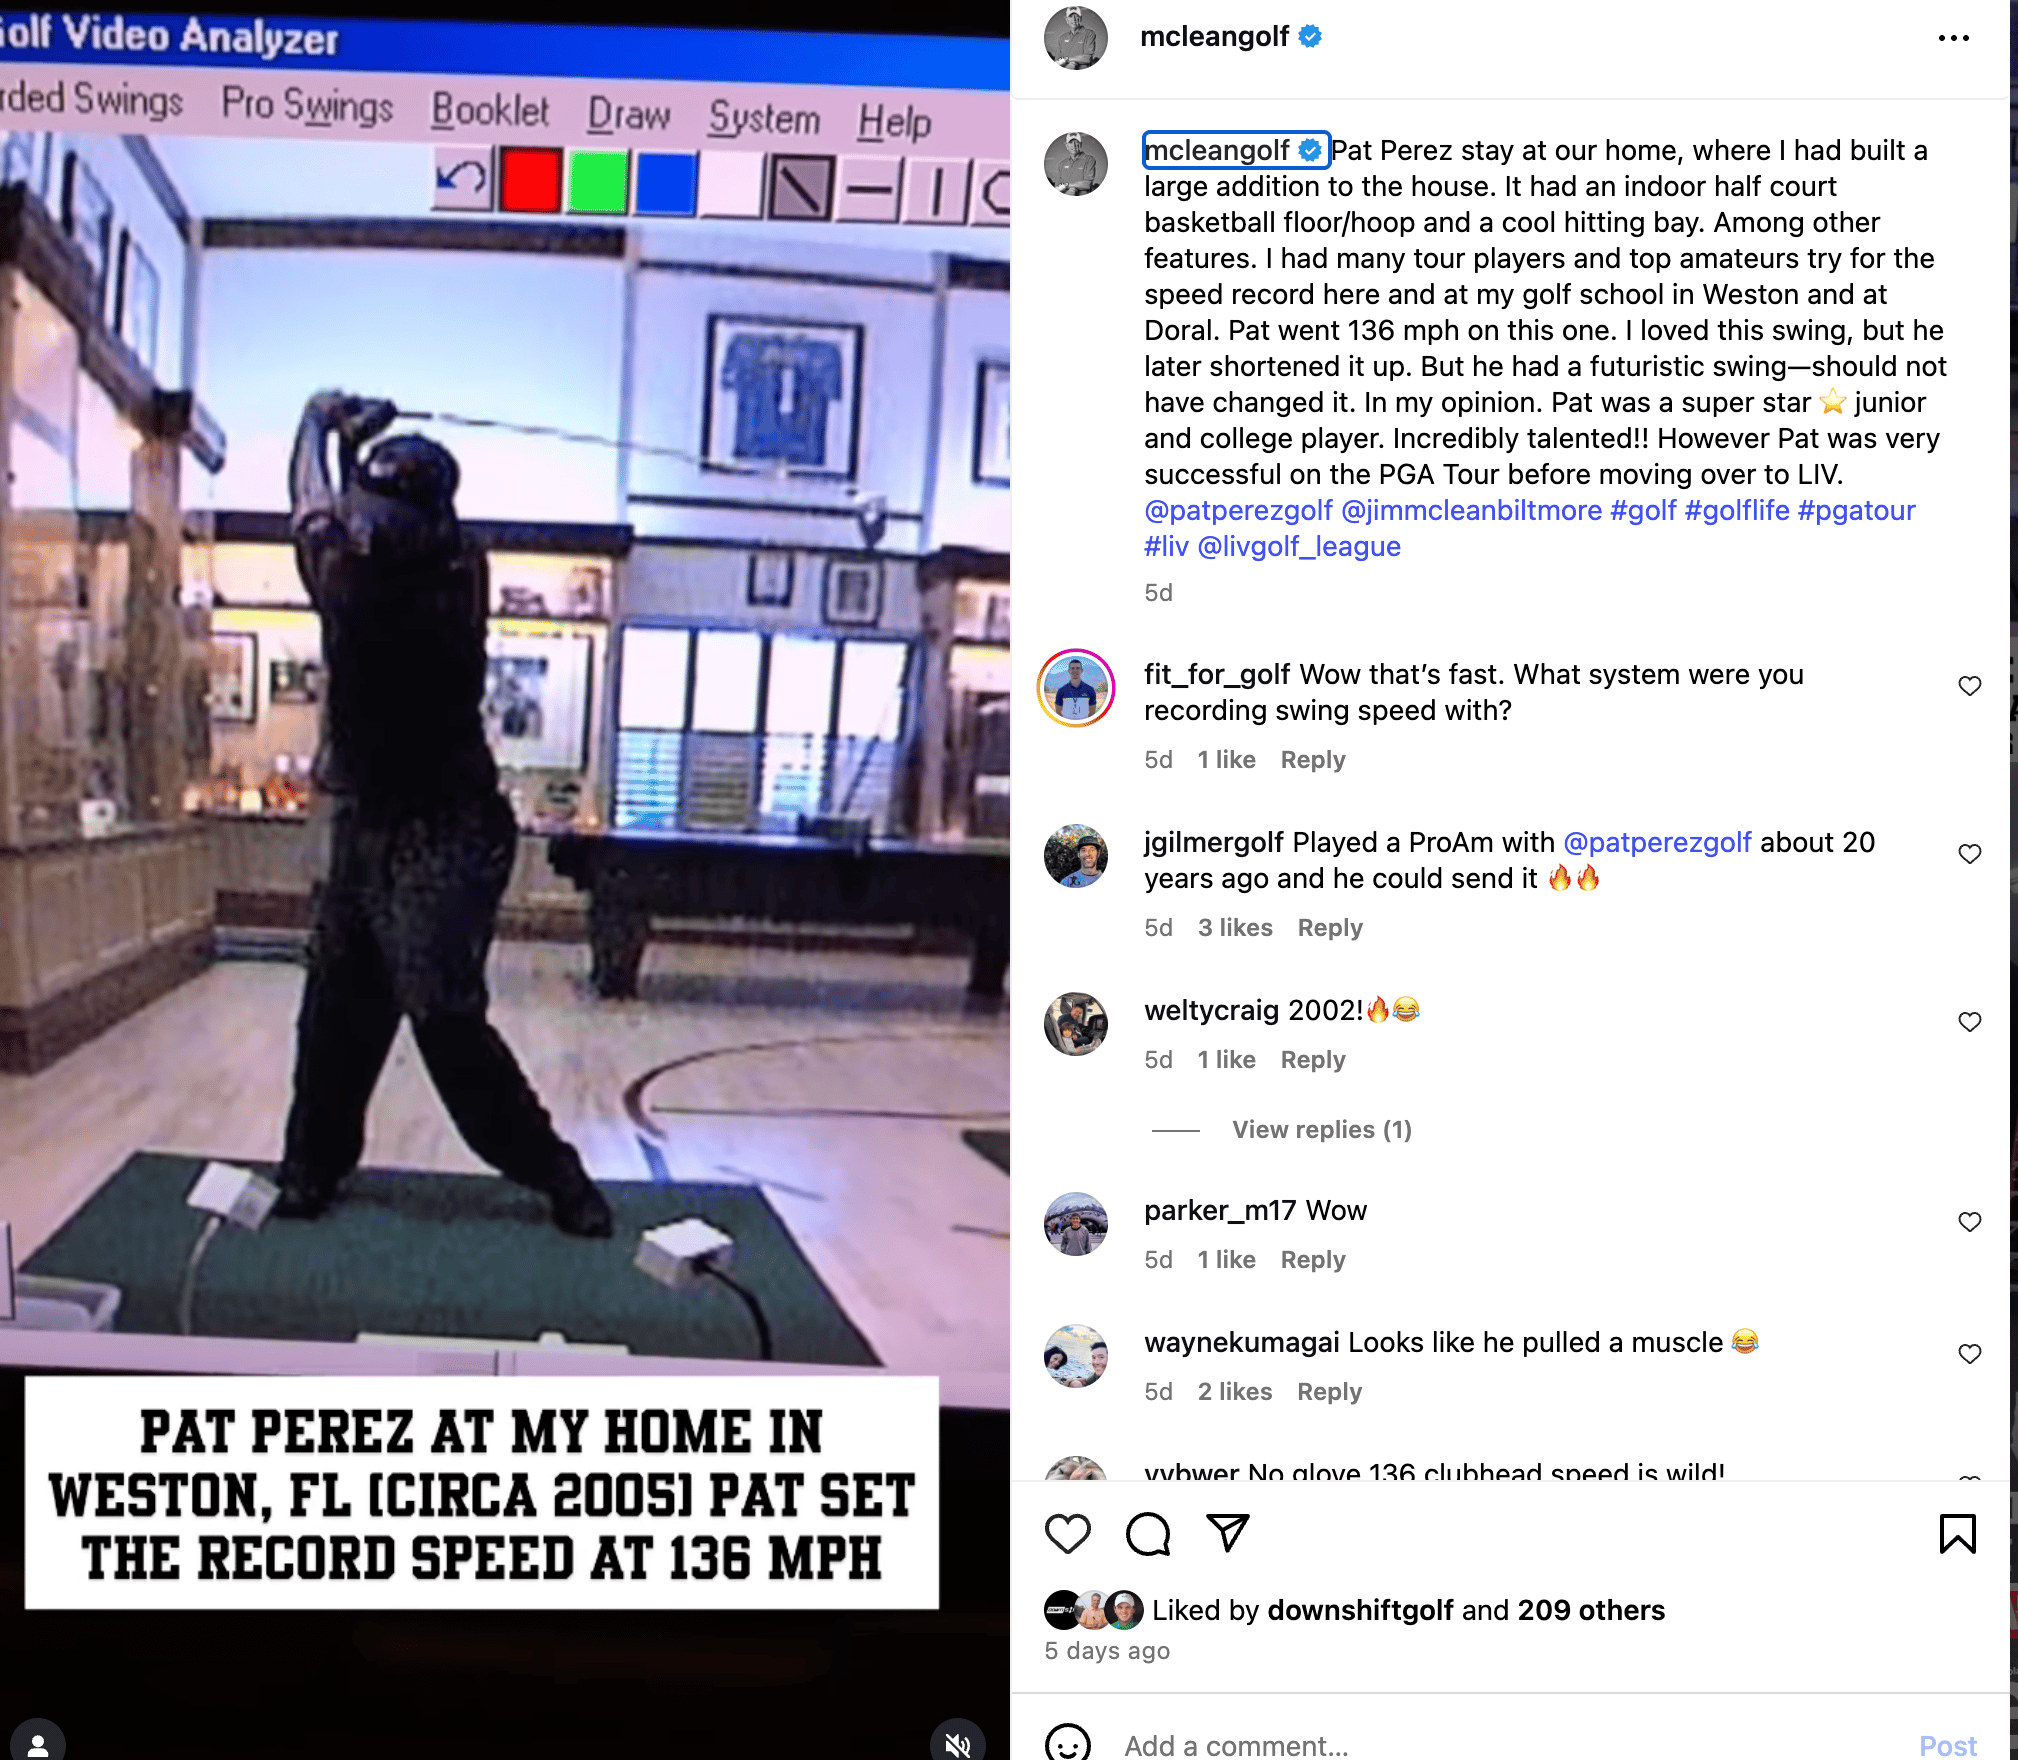This screenshot has height=1760, width=2018.
Task: Show tagged people on the video
Action: (x=38, y=1743)
